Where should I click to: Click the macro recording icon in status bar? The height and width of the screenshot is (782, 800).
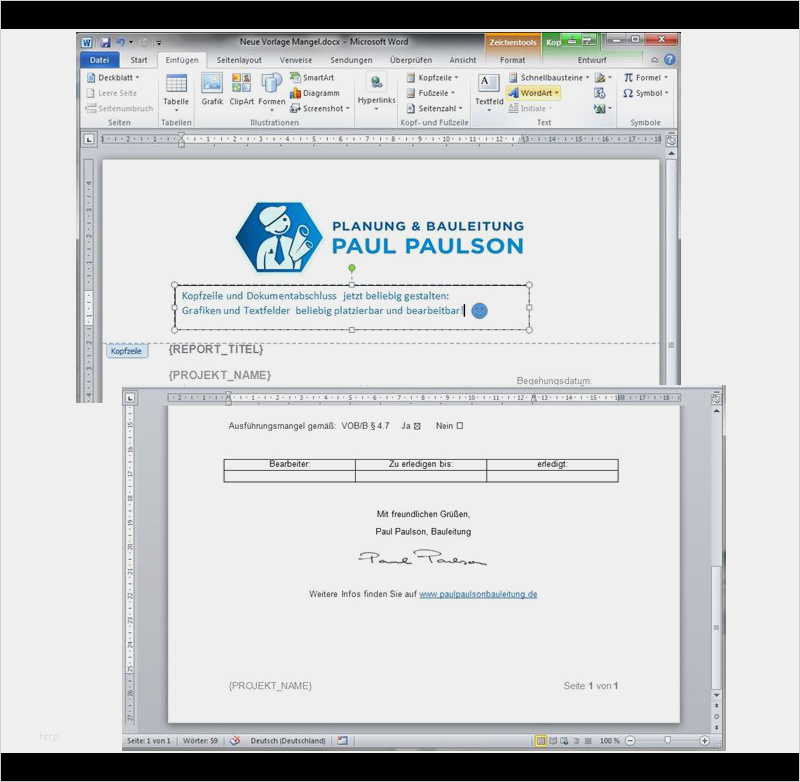[x=342, y=741]
